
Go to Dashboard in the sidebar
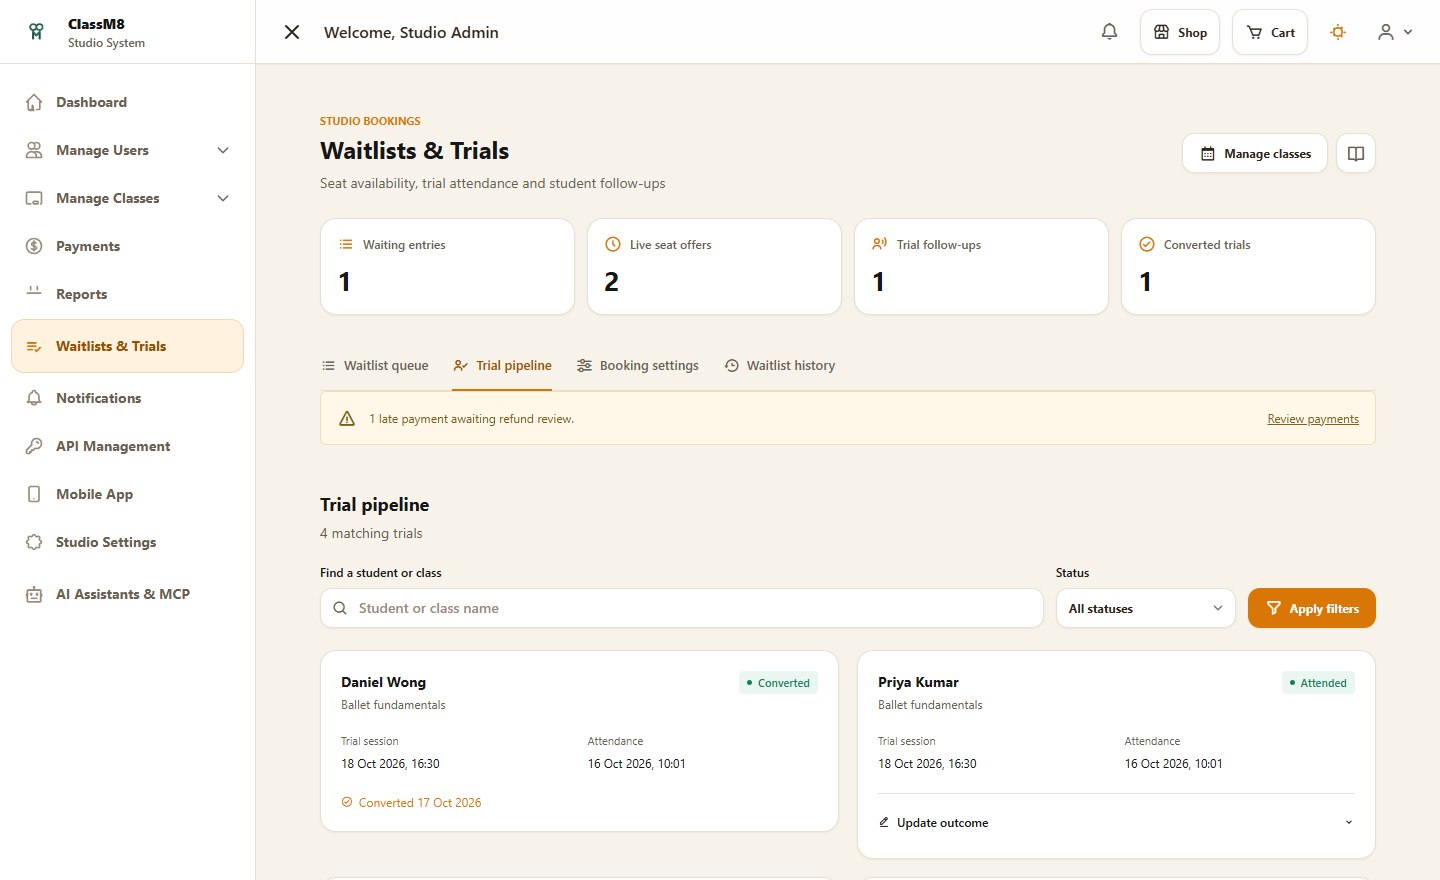click(x=127, y=102)
